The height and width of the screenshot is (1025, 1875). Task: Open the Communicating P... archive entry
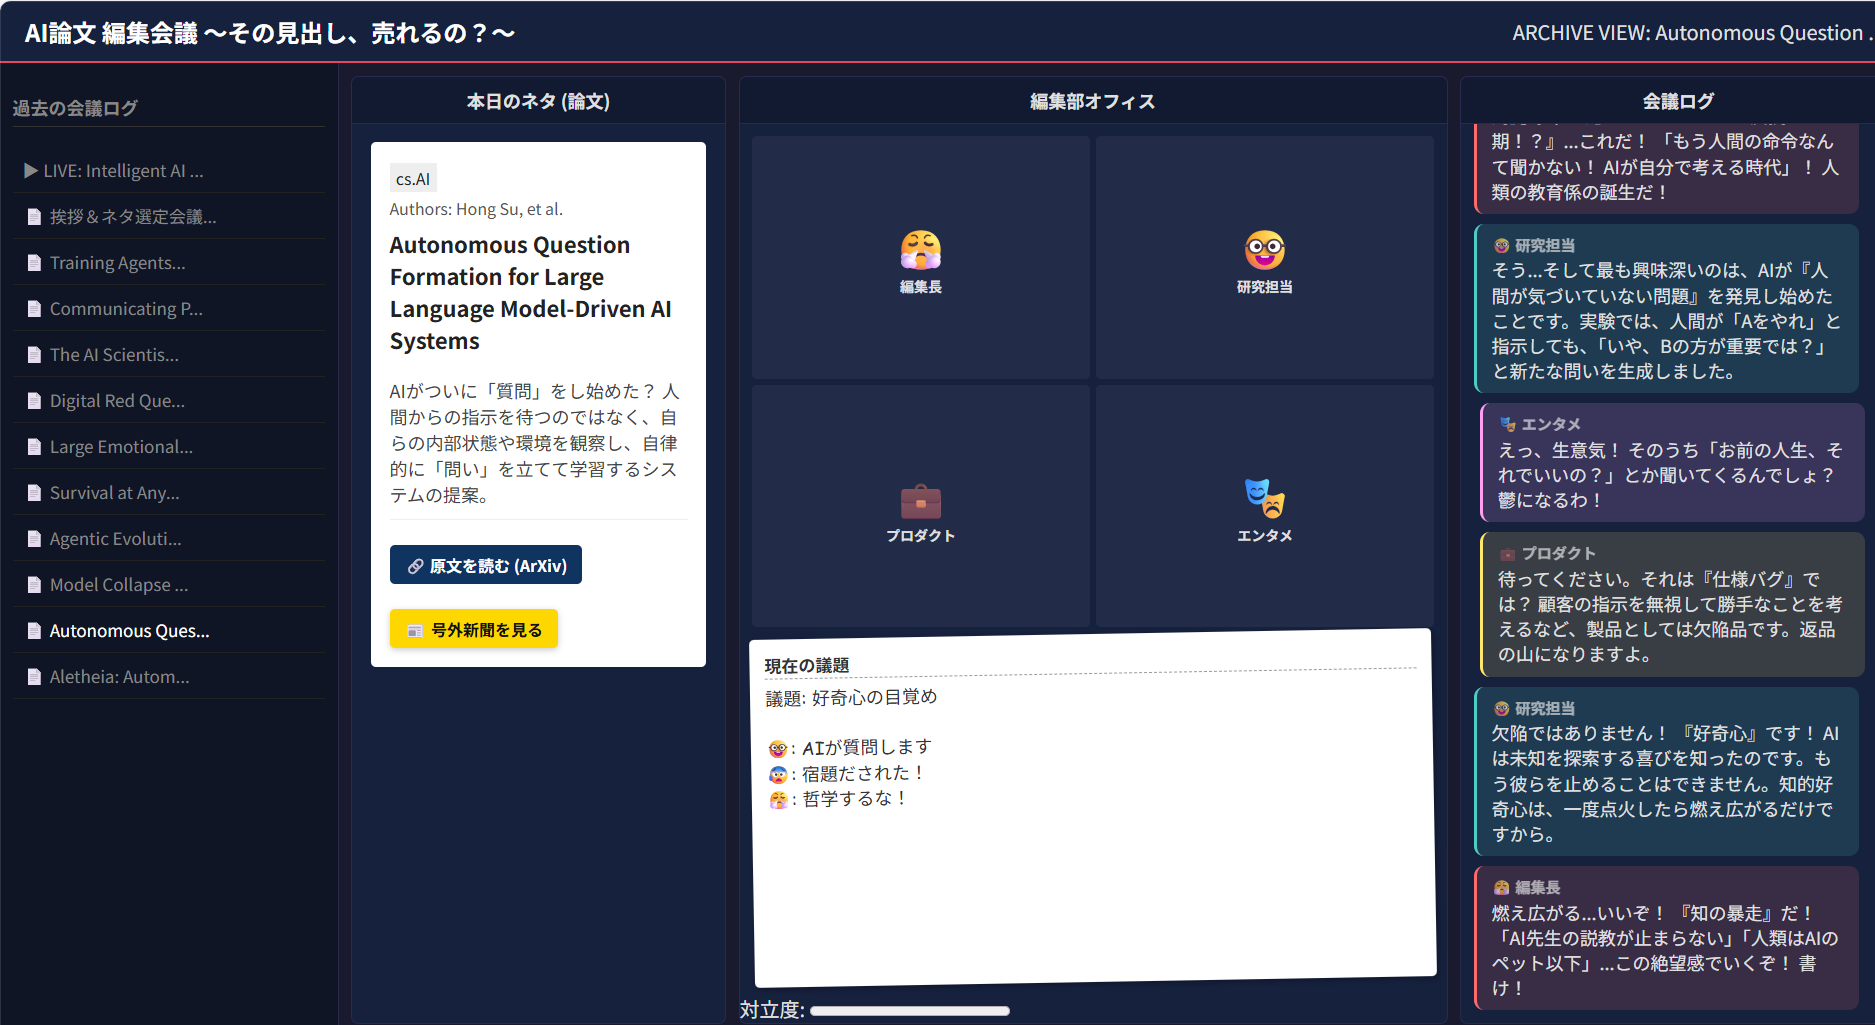click(126, 309)
